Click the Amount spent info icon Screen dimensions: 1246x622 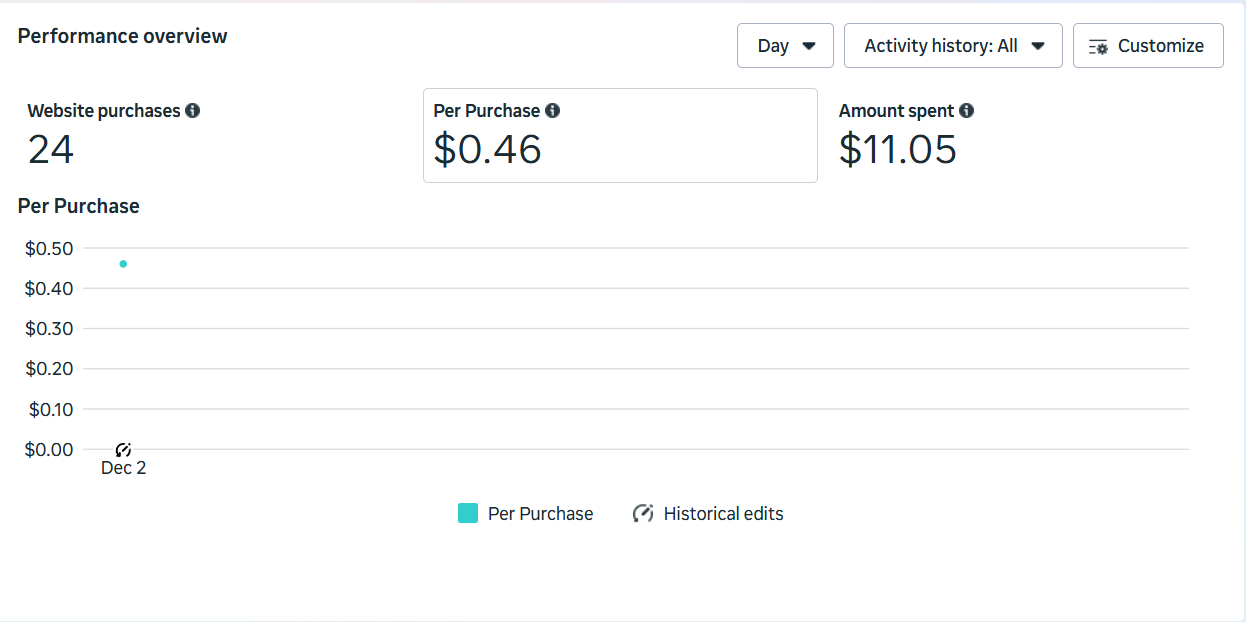pos(966,111)
